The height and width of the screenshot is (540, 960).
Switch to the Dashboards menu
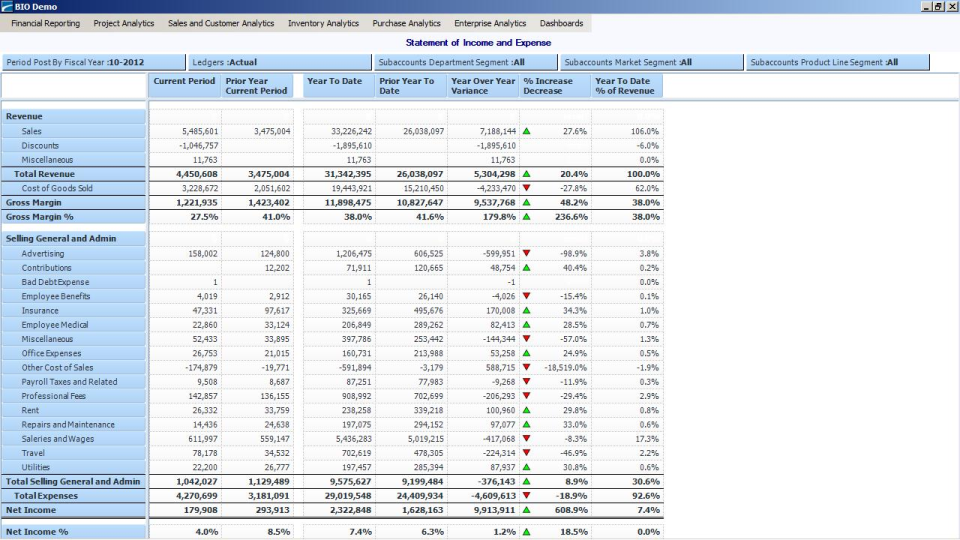561,23
